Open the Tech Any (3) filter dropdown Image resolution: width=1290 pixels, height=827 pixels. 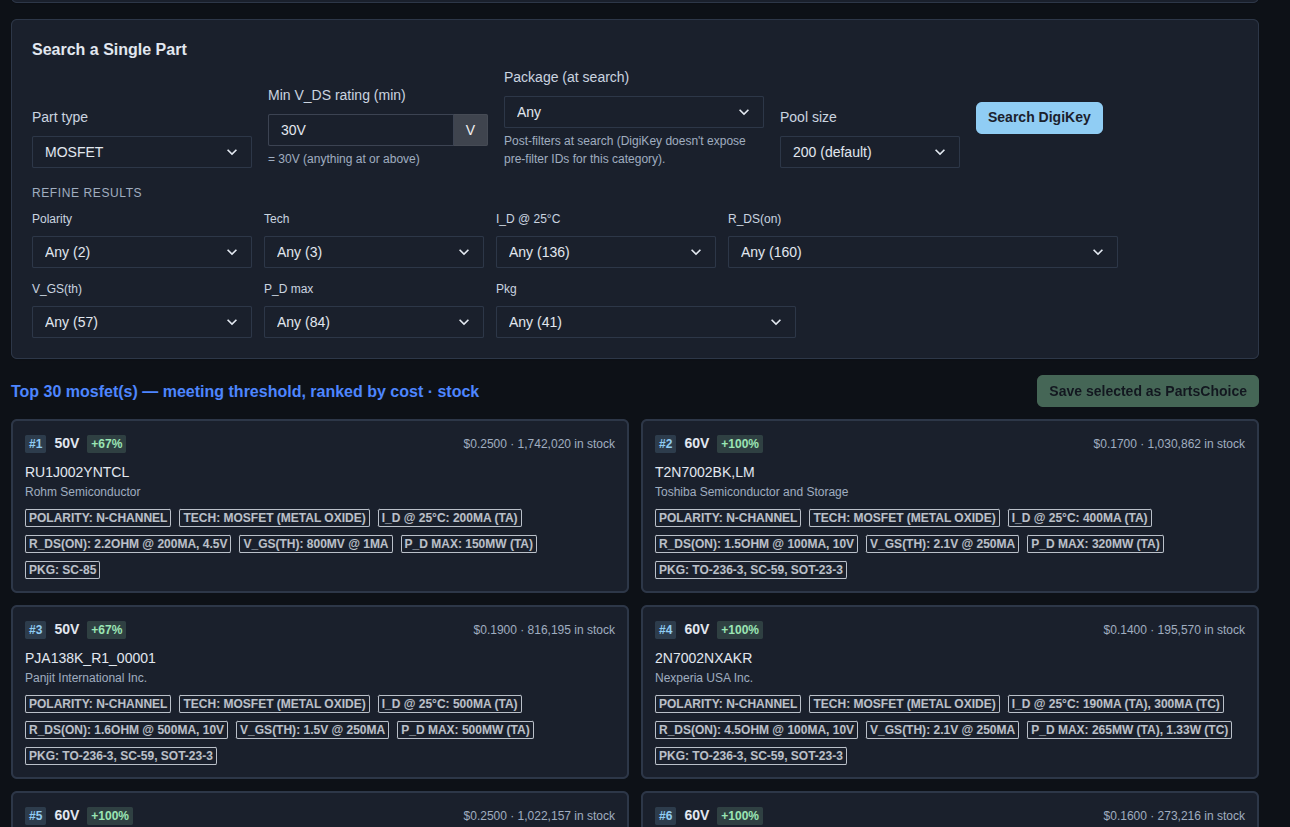pos(374,252)
